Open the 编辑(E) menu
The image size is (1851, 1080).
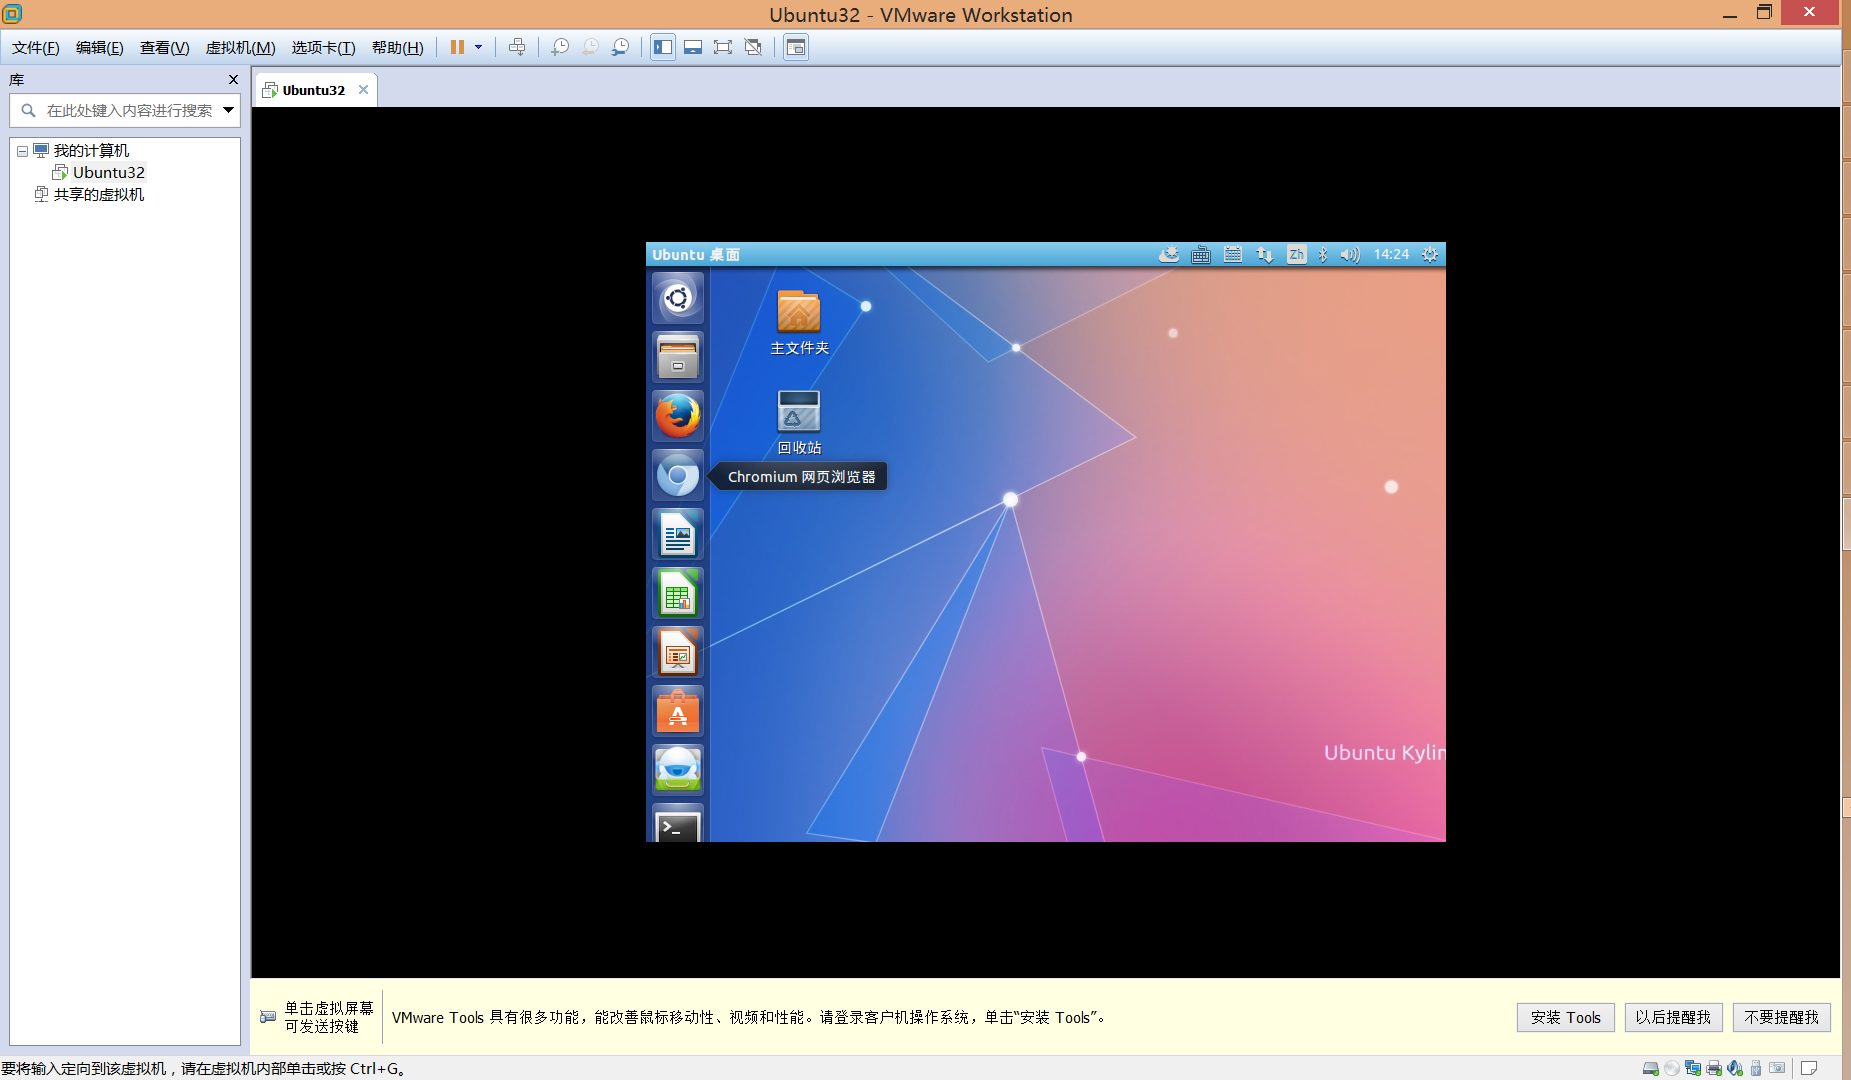[x=100, y=48]
